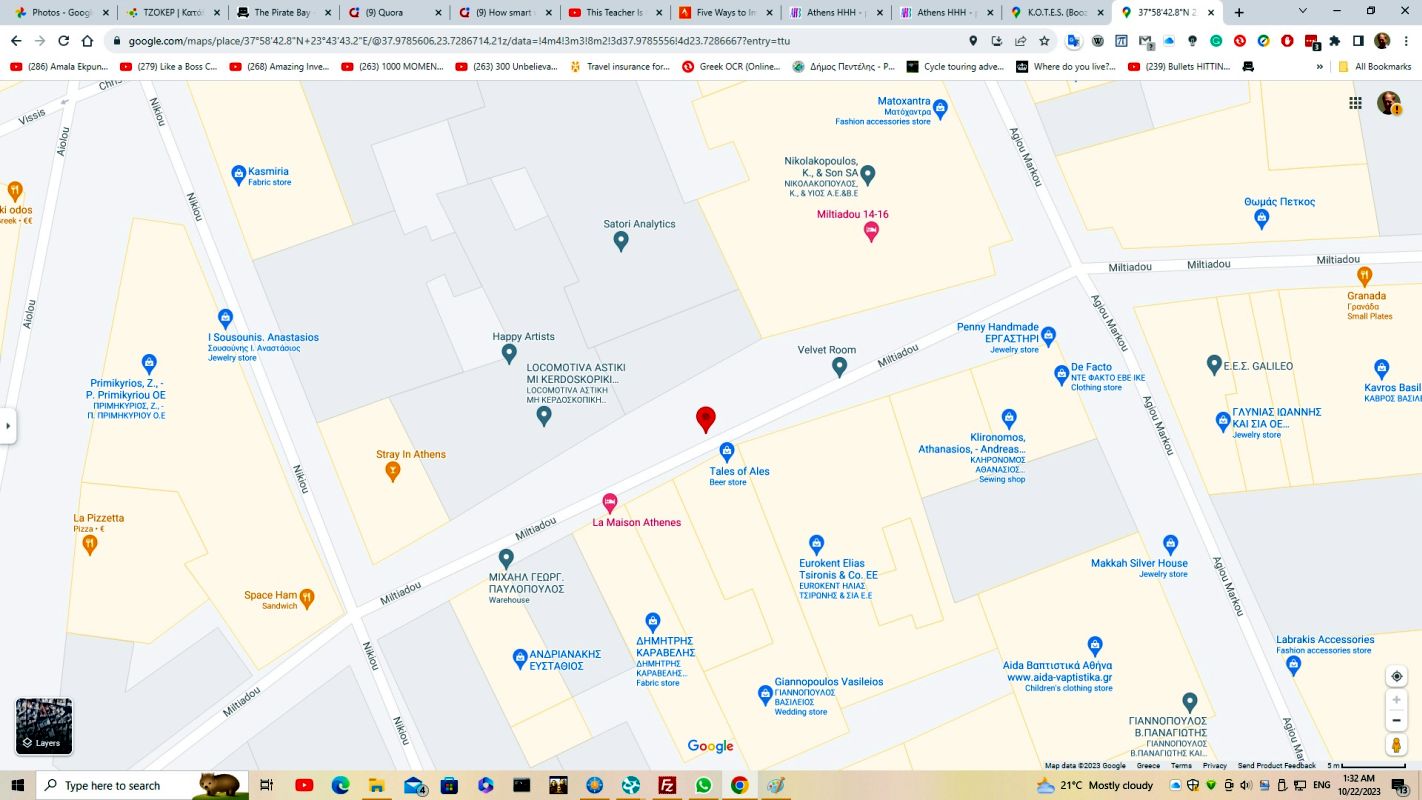Click the Miltiadou 14-16 lodging pin
The image size is (1422, 800).
click(871, 232)
